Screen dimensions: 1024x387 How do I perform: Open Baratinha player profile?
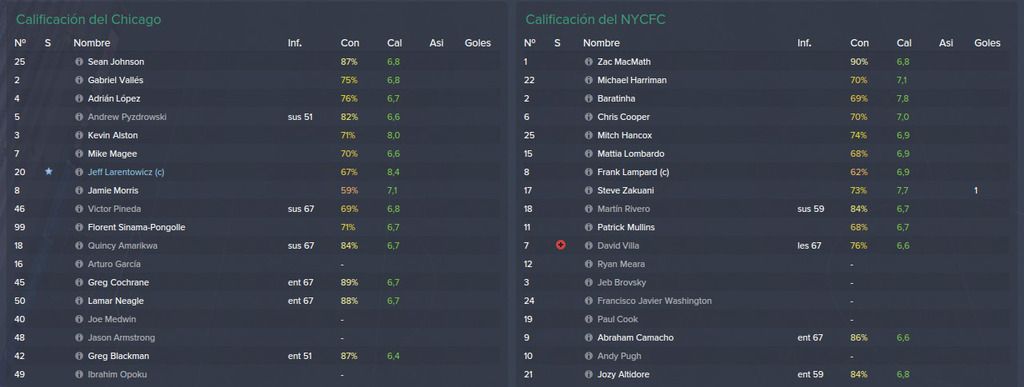pos(616,99)
